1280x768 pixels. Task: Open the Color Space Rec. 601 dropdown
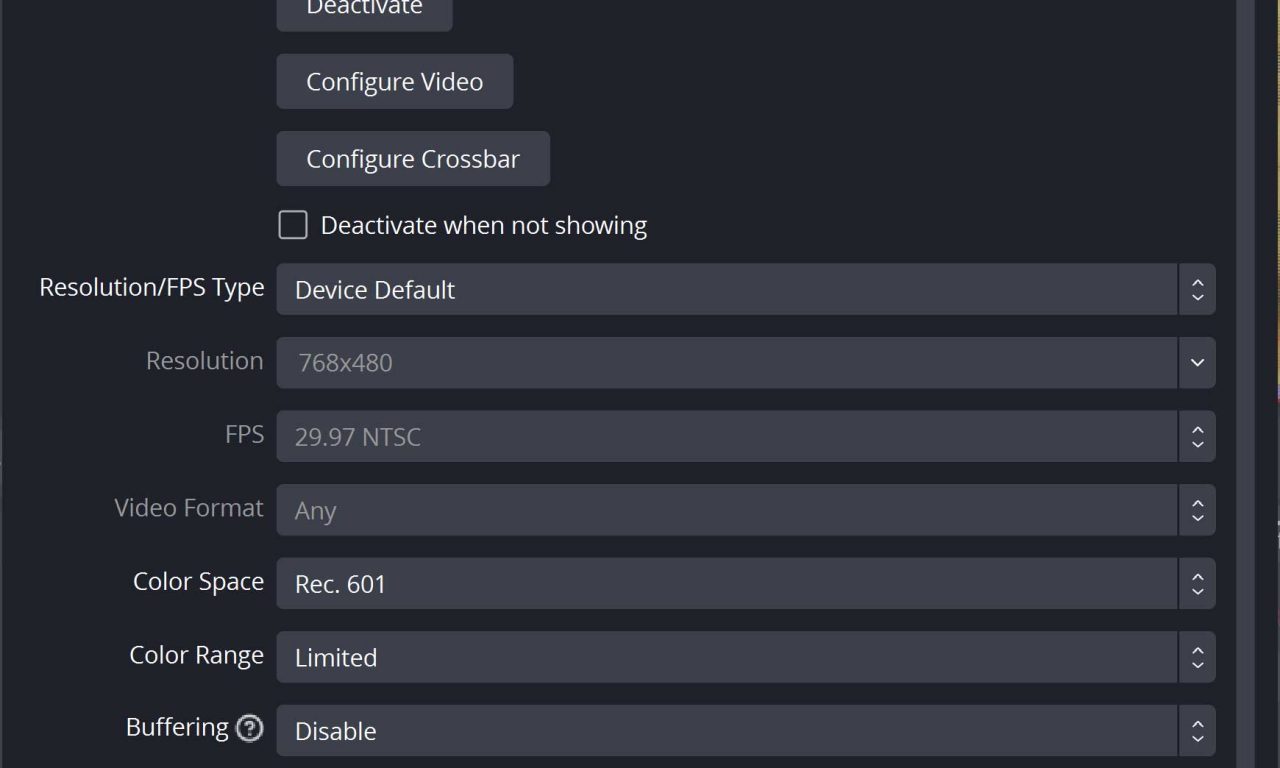726,584
